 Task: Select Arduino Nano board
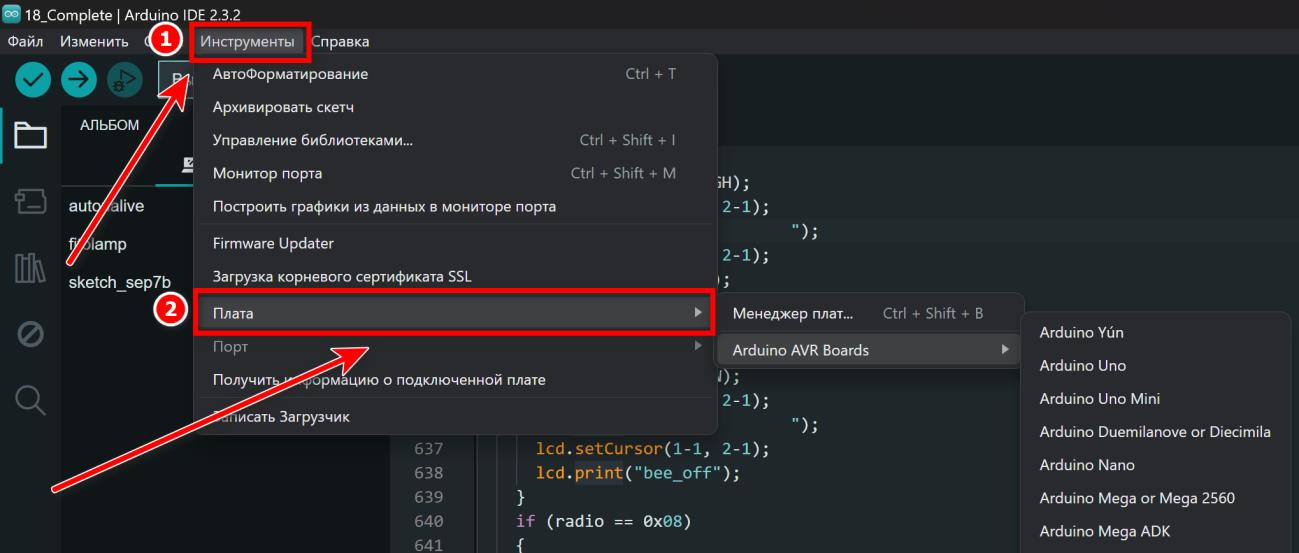point(1156,465)
